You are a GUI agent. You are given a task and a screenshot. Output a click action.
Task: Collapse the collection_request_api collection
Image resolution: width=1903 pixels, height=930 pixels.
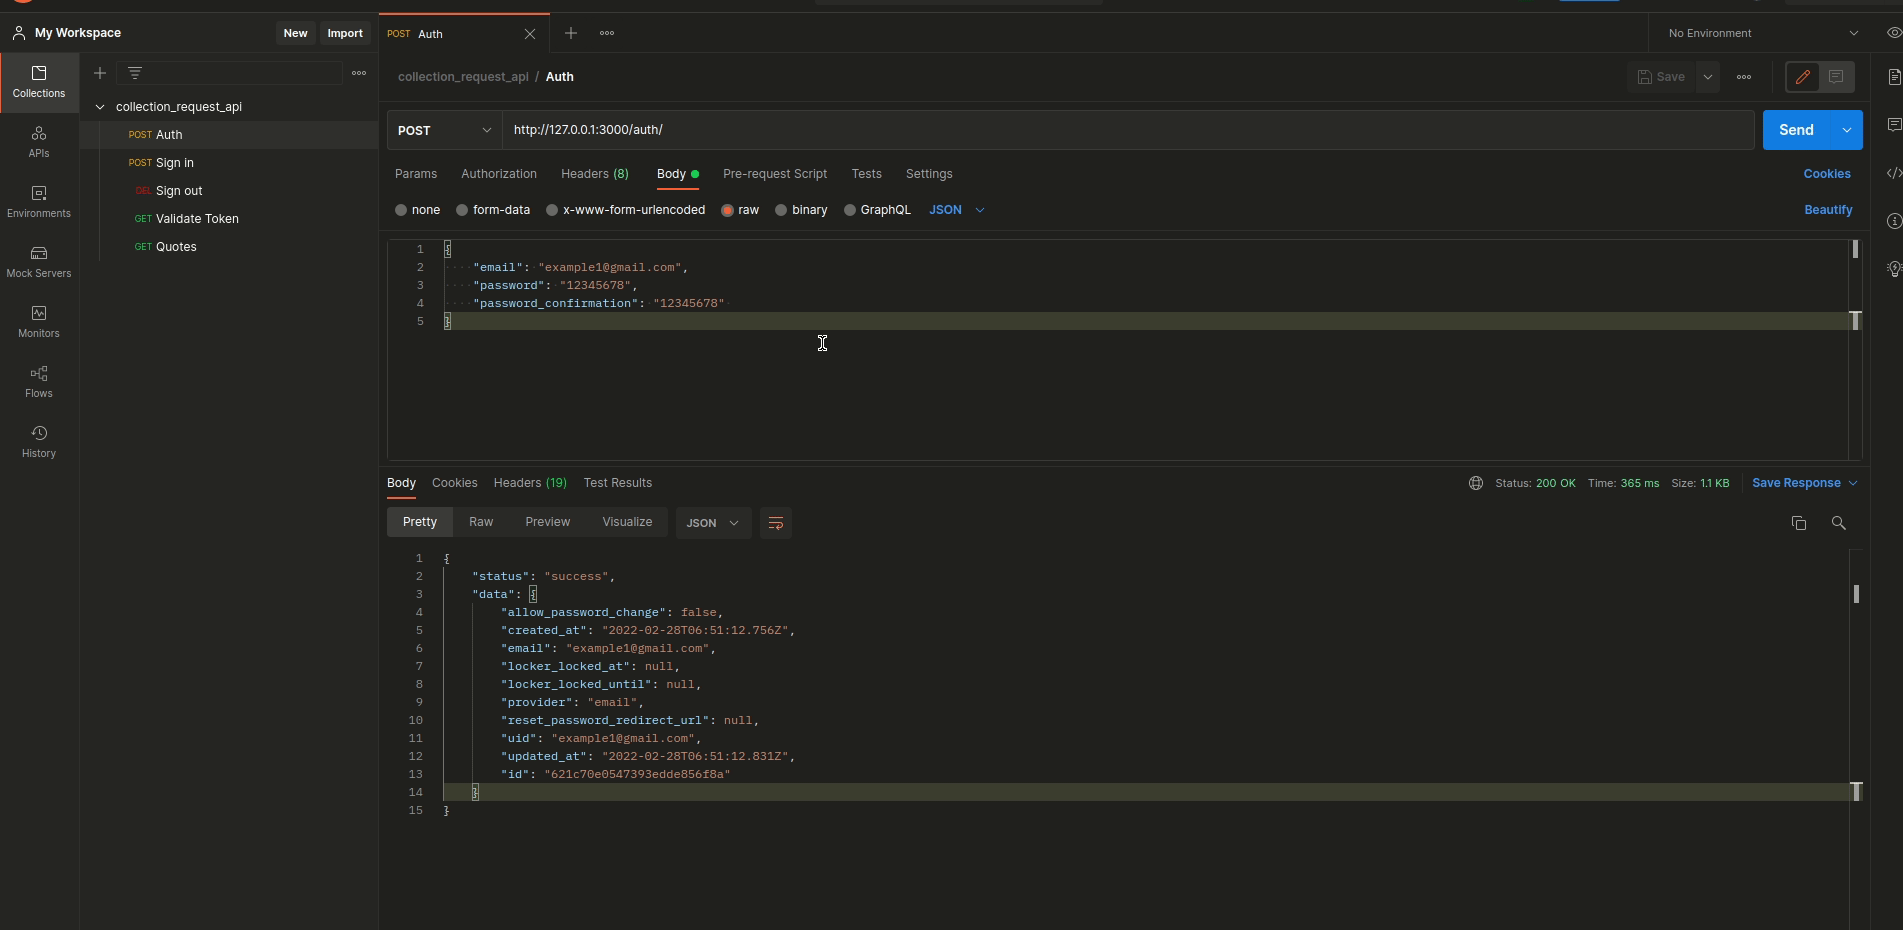pyautogui.click(x=100, y=106)
